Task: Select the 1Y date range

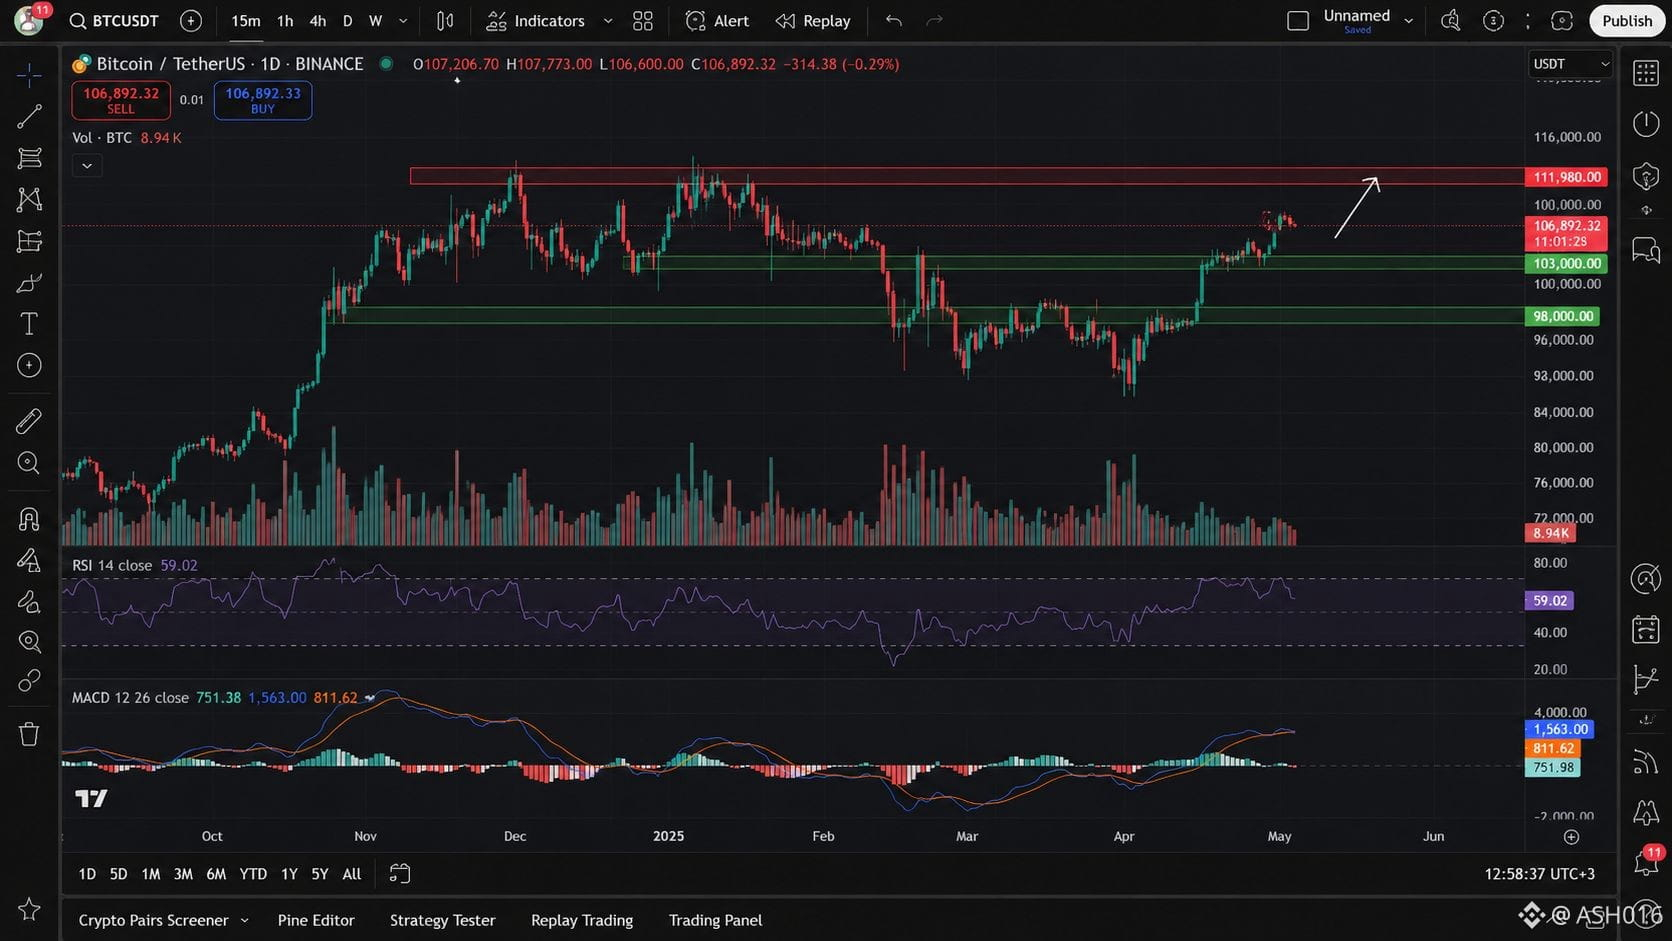Action: tap(289, 874)
